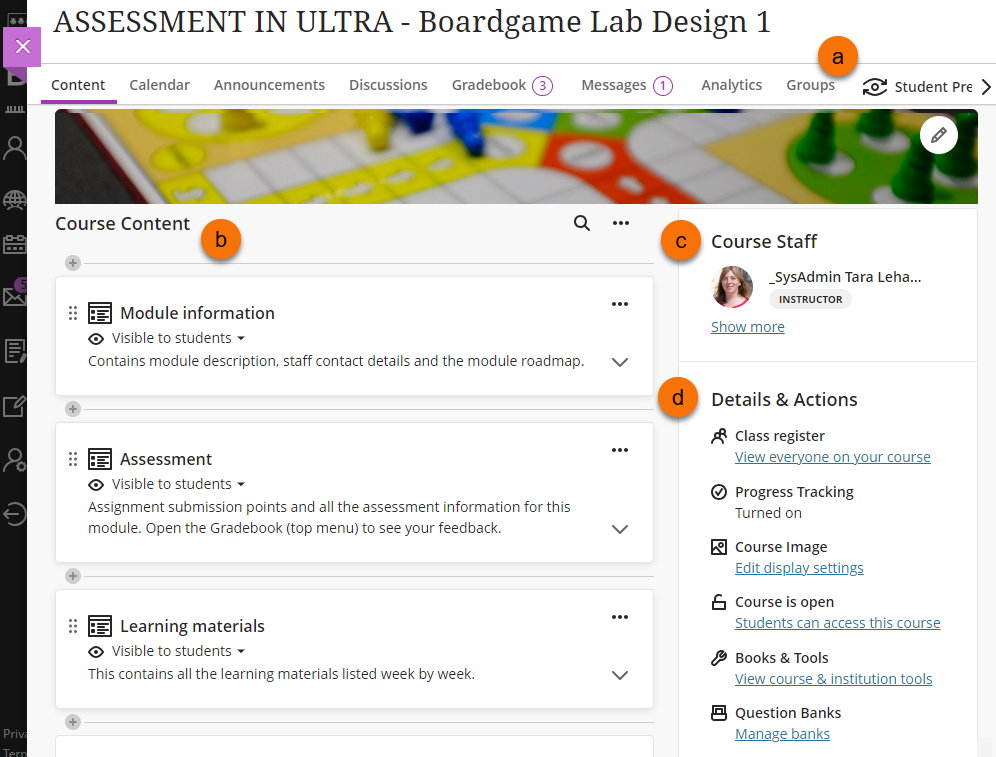Expand the Module information learning module
Image resolution: width=996 pixels, height=757 pixels.
tap(620, 362)
